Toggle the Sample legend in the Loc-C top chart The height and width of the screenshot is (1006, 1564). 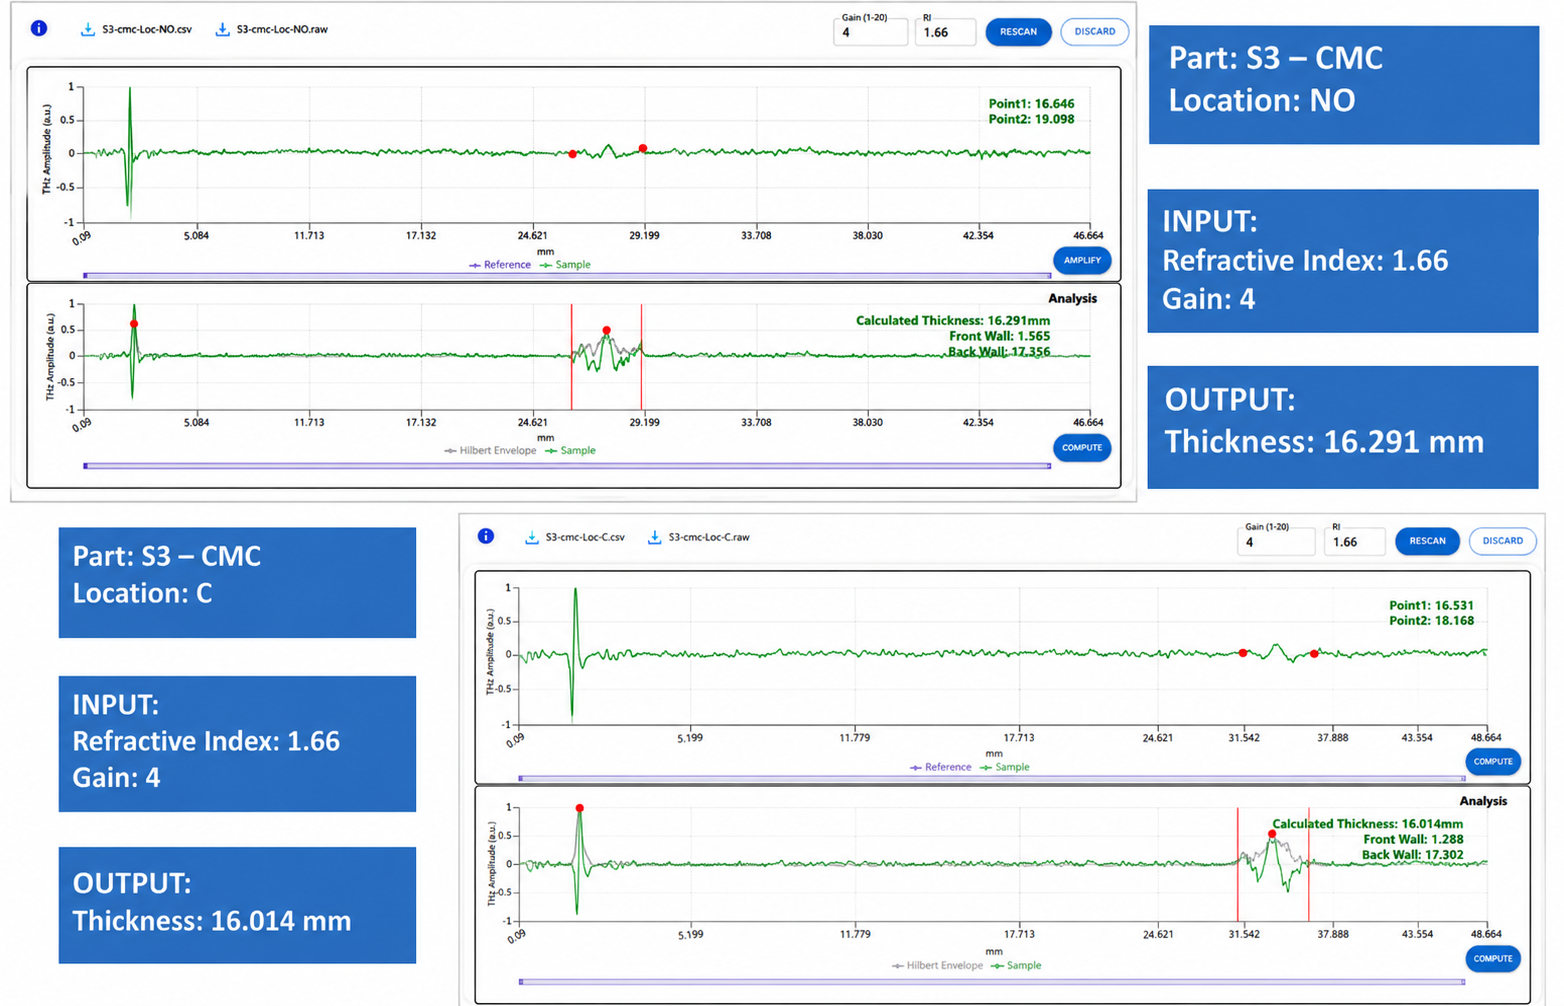coord(1005,767)
